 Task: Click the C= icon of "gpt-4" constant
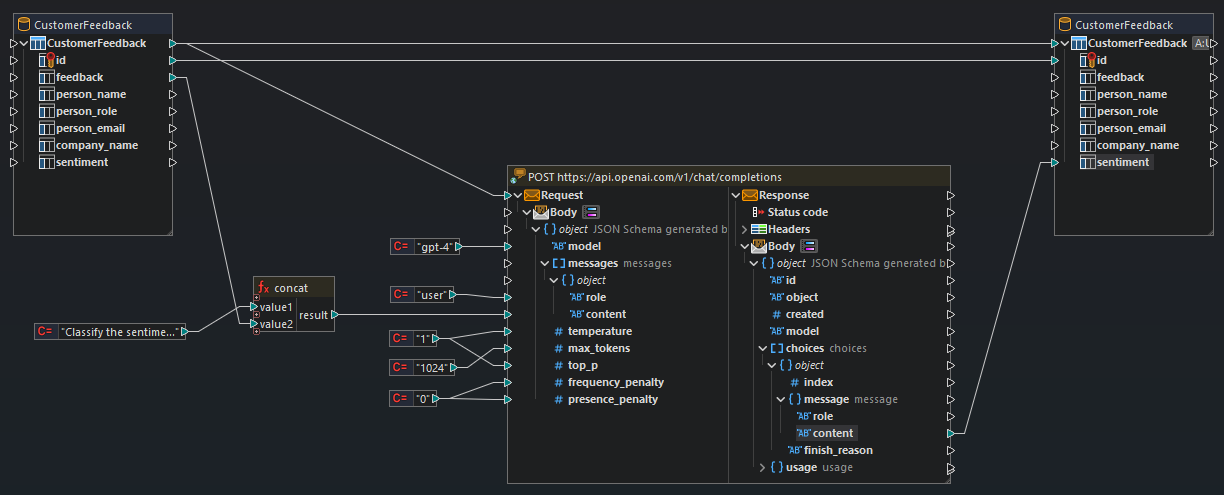401,247
